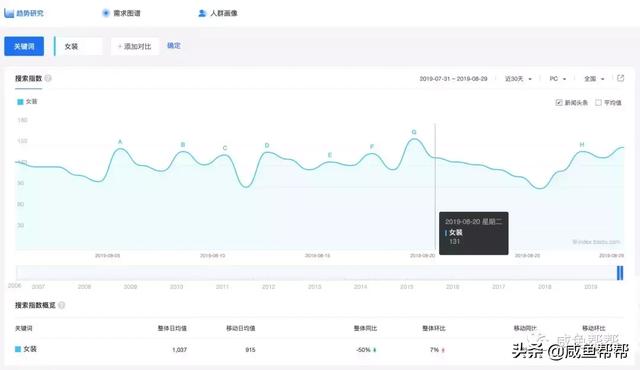Click the 915 mobile average value
Viewport: 640px width, 370px height.
(x=250, y=350)
